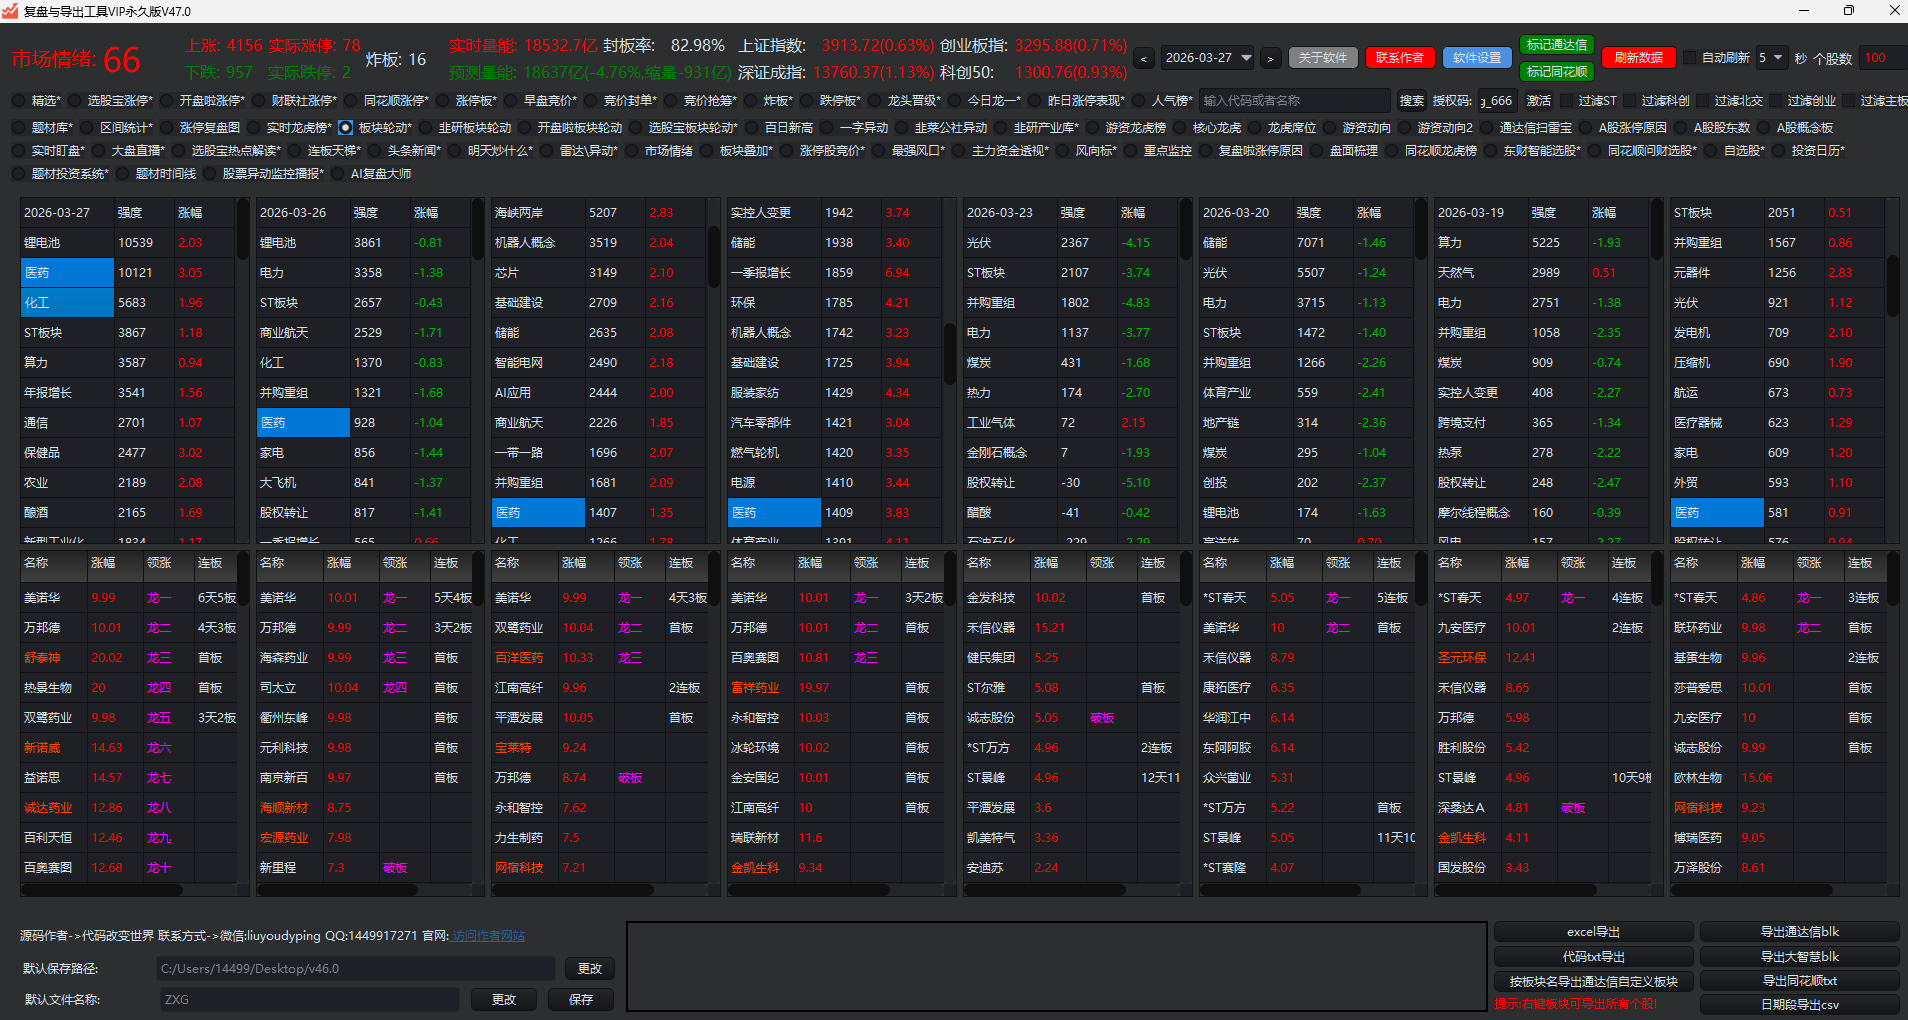Open the 2026-03-27 date dropdown

pos(1207,58)
